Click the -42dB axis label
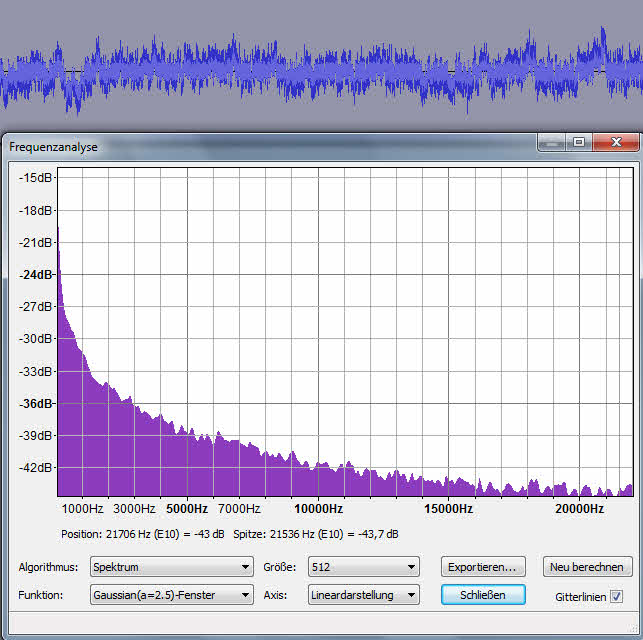The image size is (643, 640). 35,467
